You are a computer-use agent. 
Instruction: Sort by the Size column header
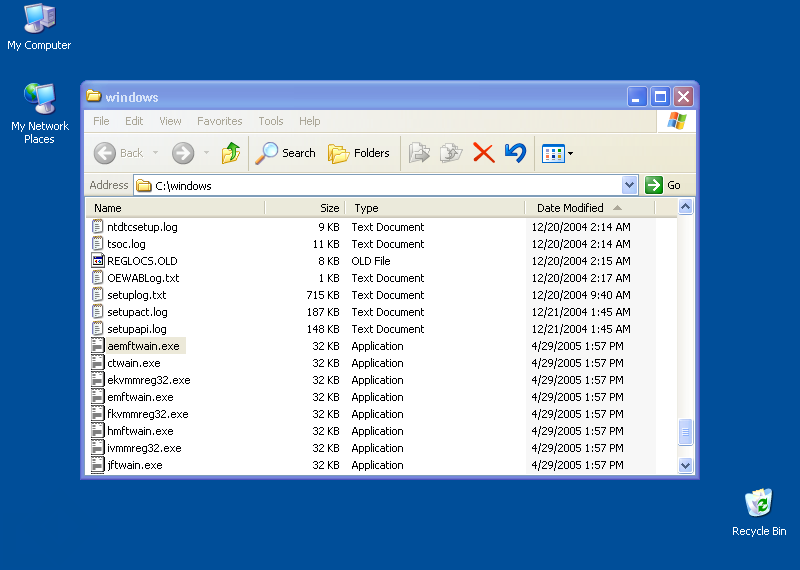(x=305, y=208)
